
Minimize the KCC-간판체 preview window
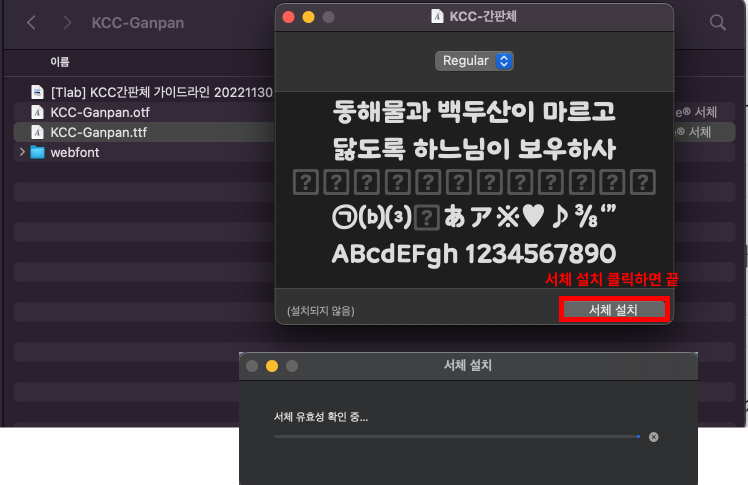pyautogui.click(x=309, y=17)
